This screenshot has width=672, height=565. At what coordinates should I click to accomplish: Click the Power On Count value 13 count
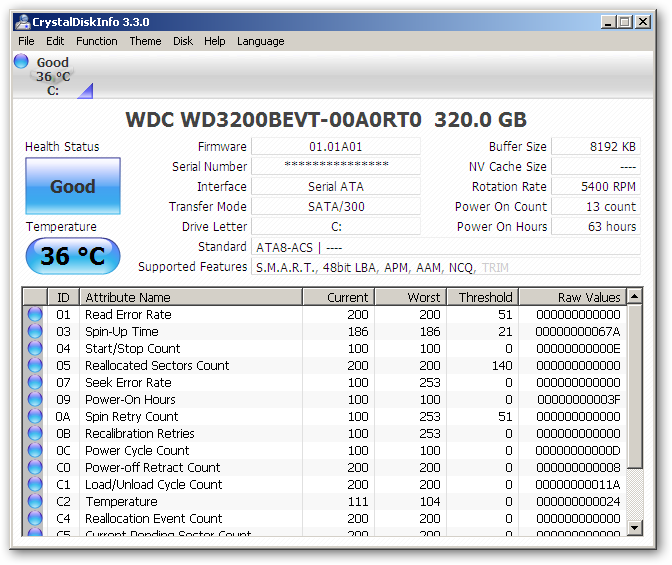596,207
